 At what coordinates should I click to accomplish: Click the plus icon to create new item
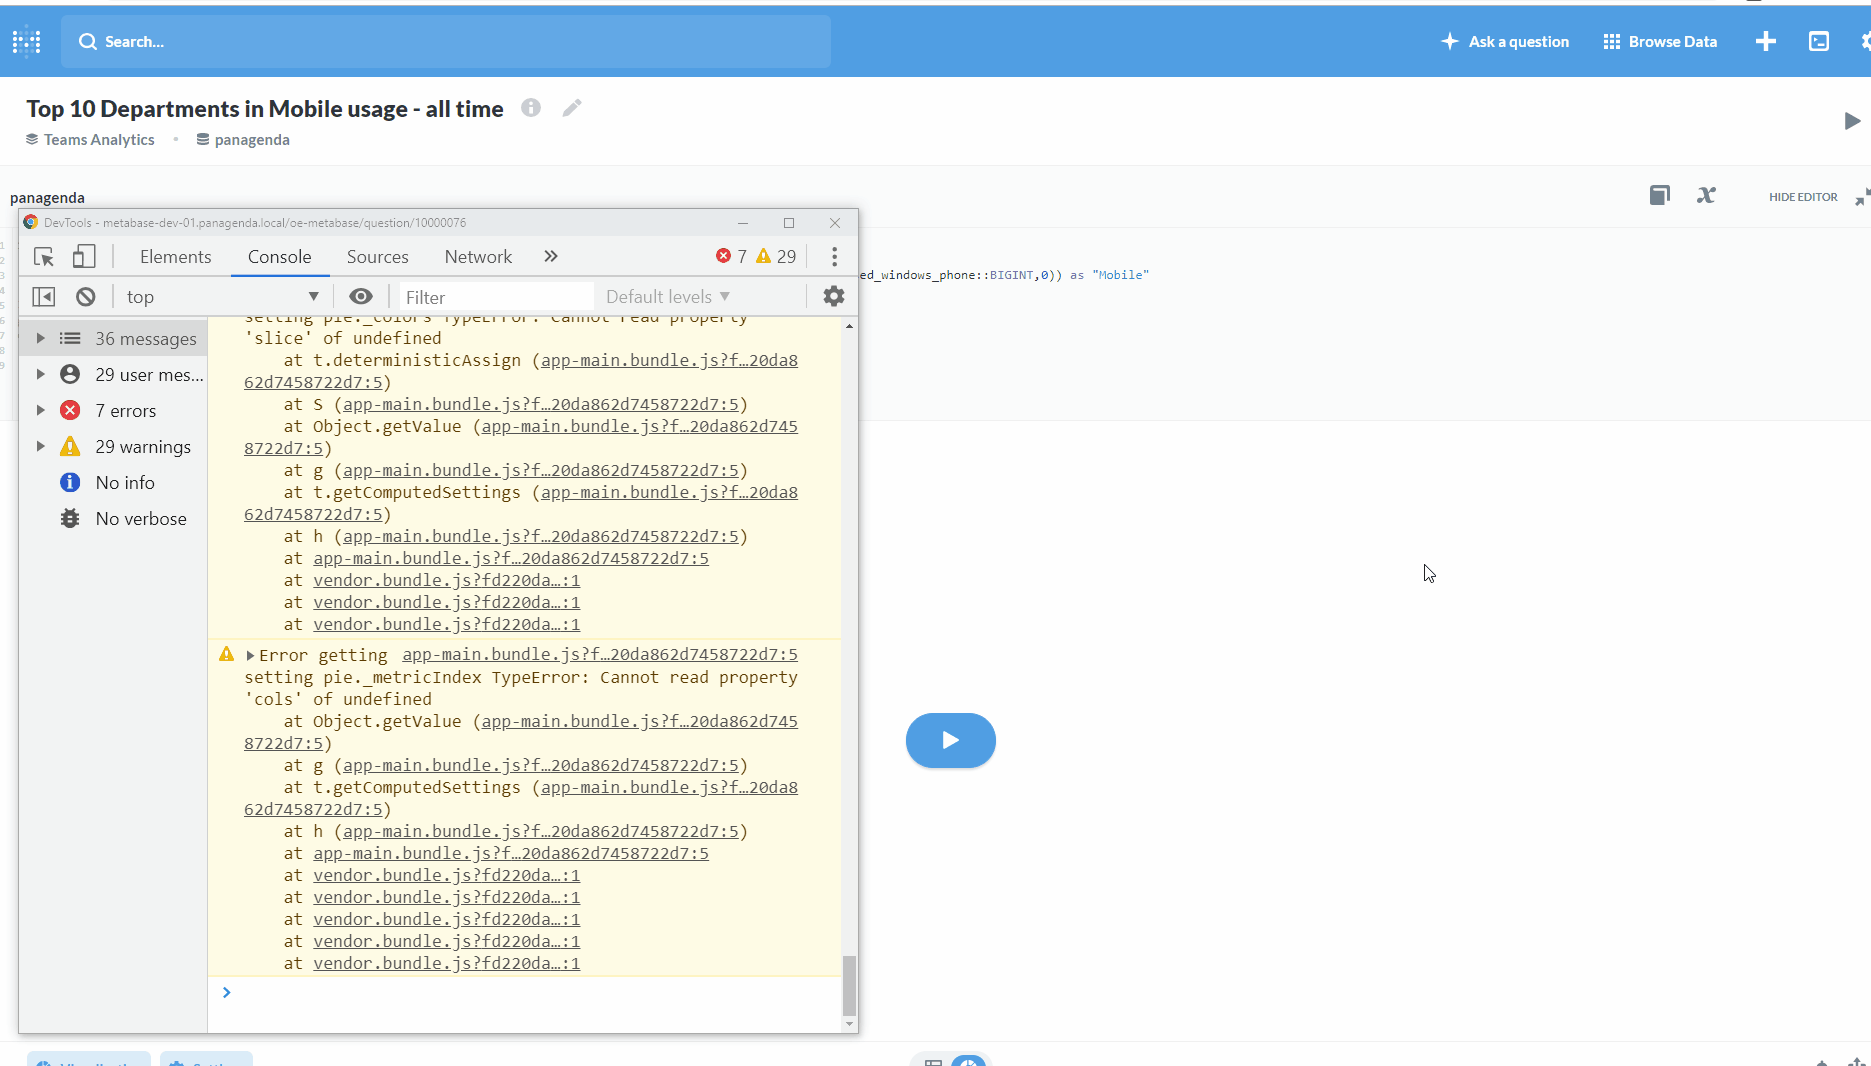(1766, 41)
